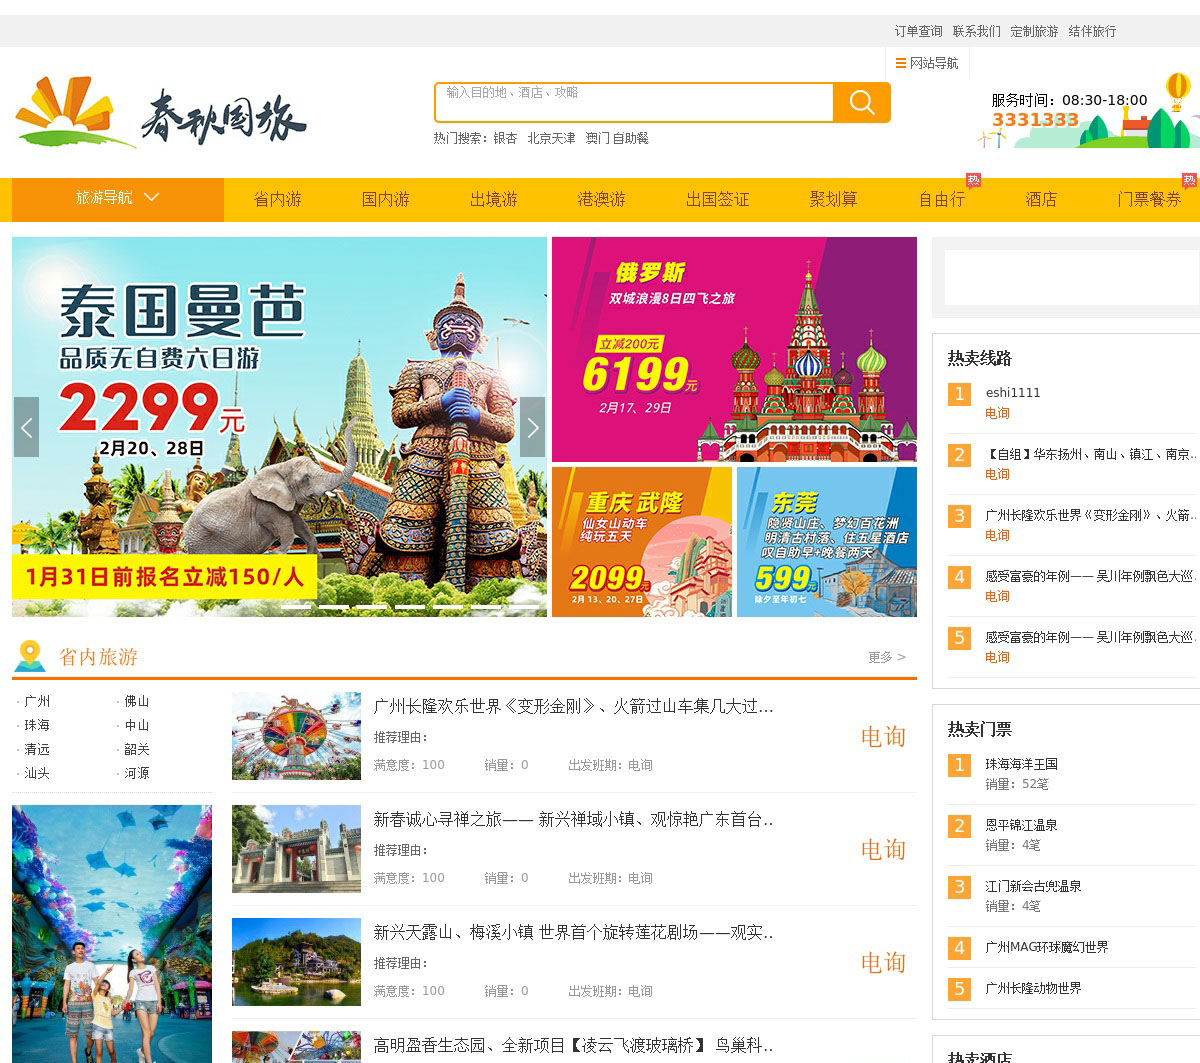This screenshot has width=1200, height=1063.
Task: Open the 重庆武隆 2099 promo banner
Action: [x=642, y=541]
